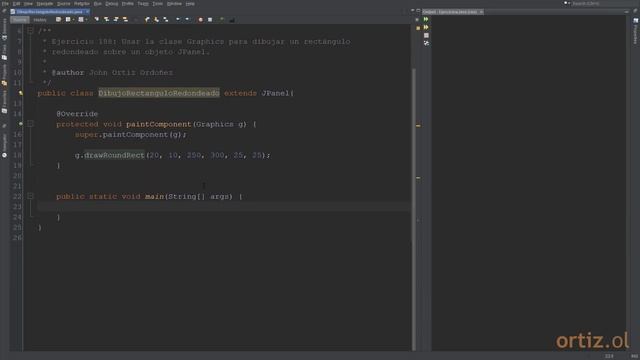Click the shift line right icon
Viewport: 640px width, 360px height.
(187, 19)
